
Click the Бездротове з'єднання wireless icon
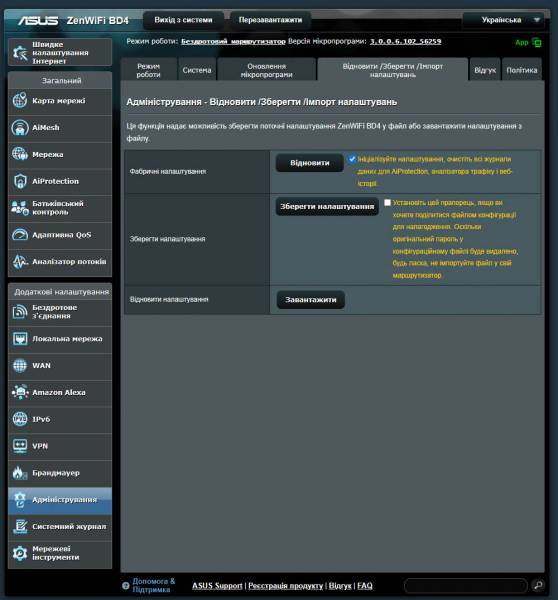pyautogui.click(x=20, y=312)
